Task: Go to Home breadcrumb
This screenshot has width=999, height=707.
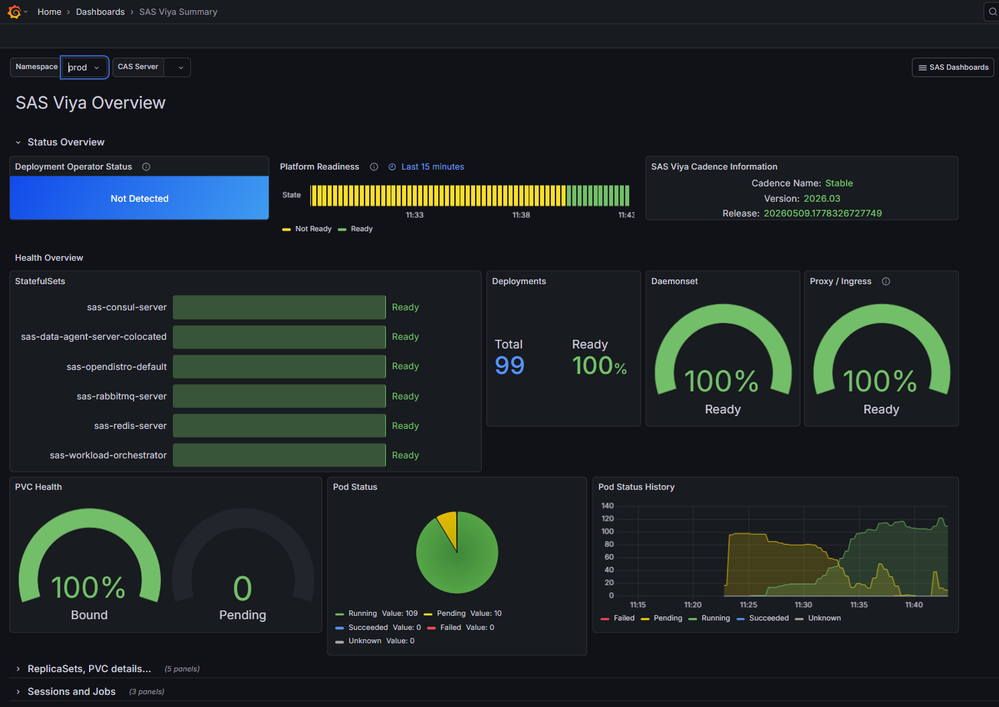Action: [x=49, y=12]
